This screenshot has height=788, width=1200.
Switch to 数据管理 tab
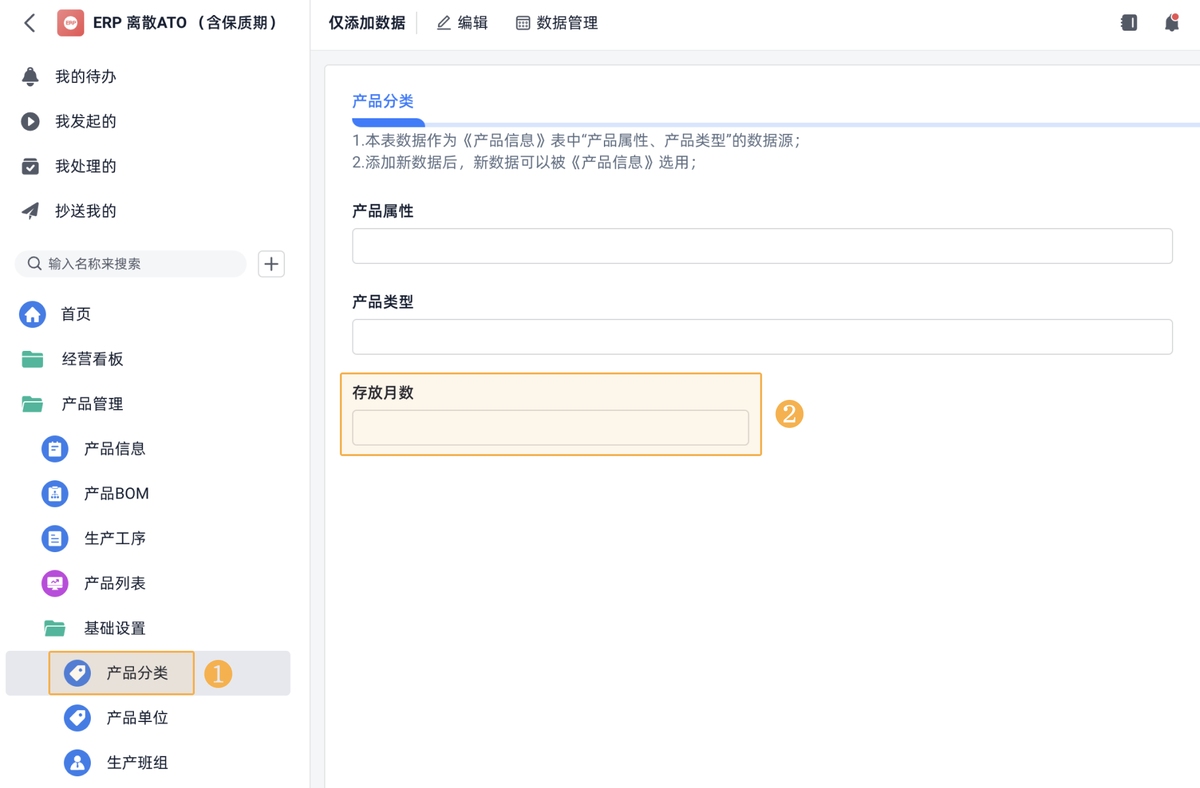557,23
